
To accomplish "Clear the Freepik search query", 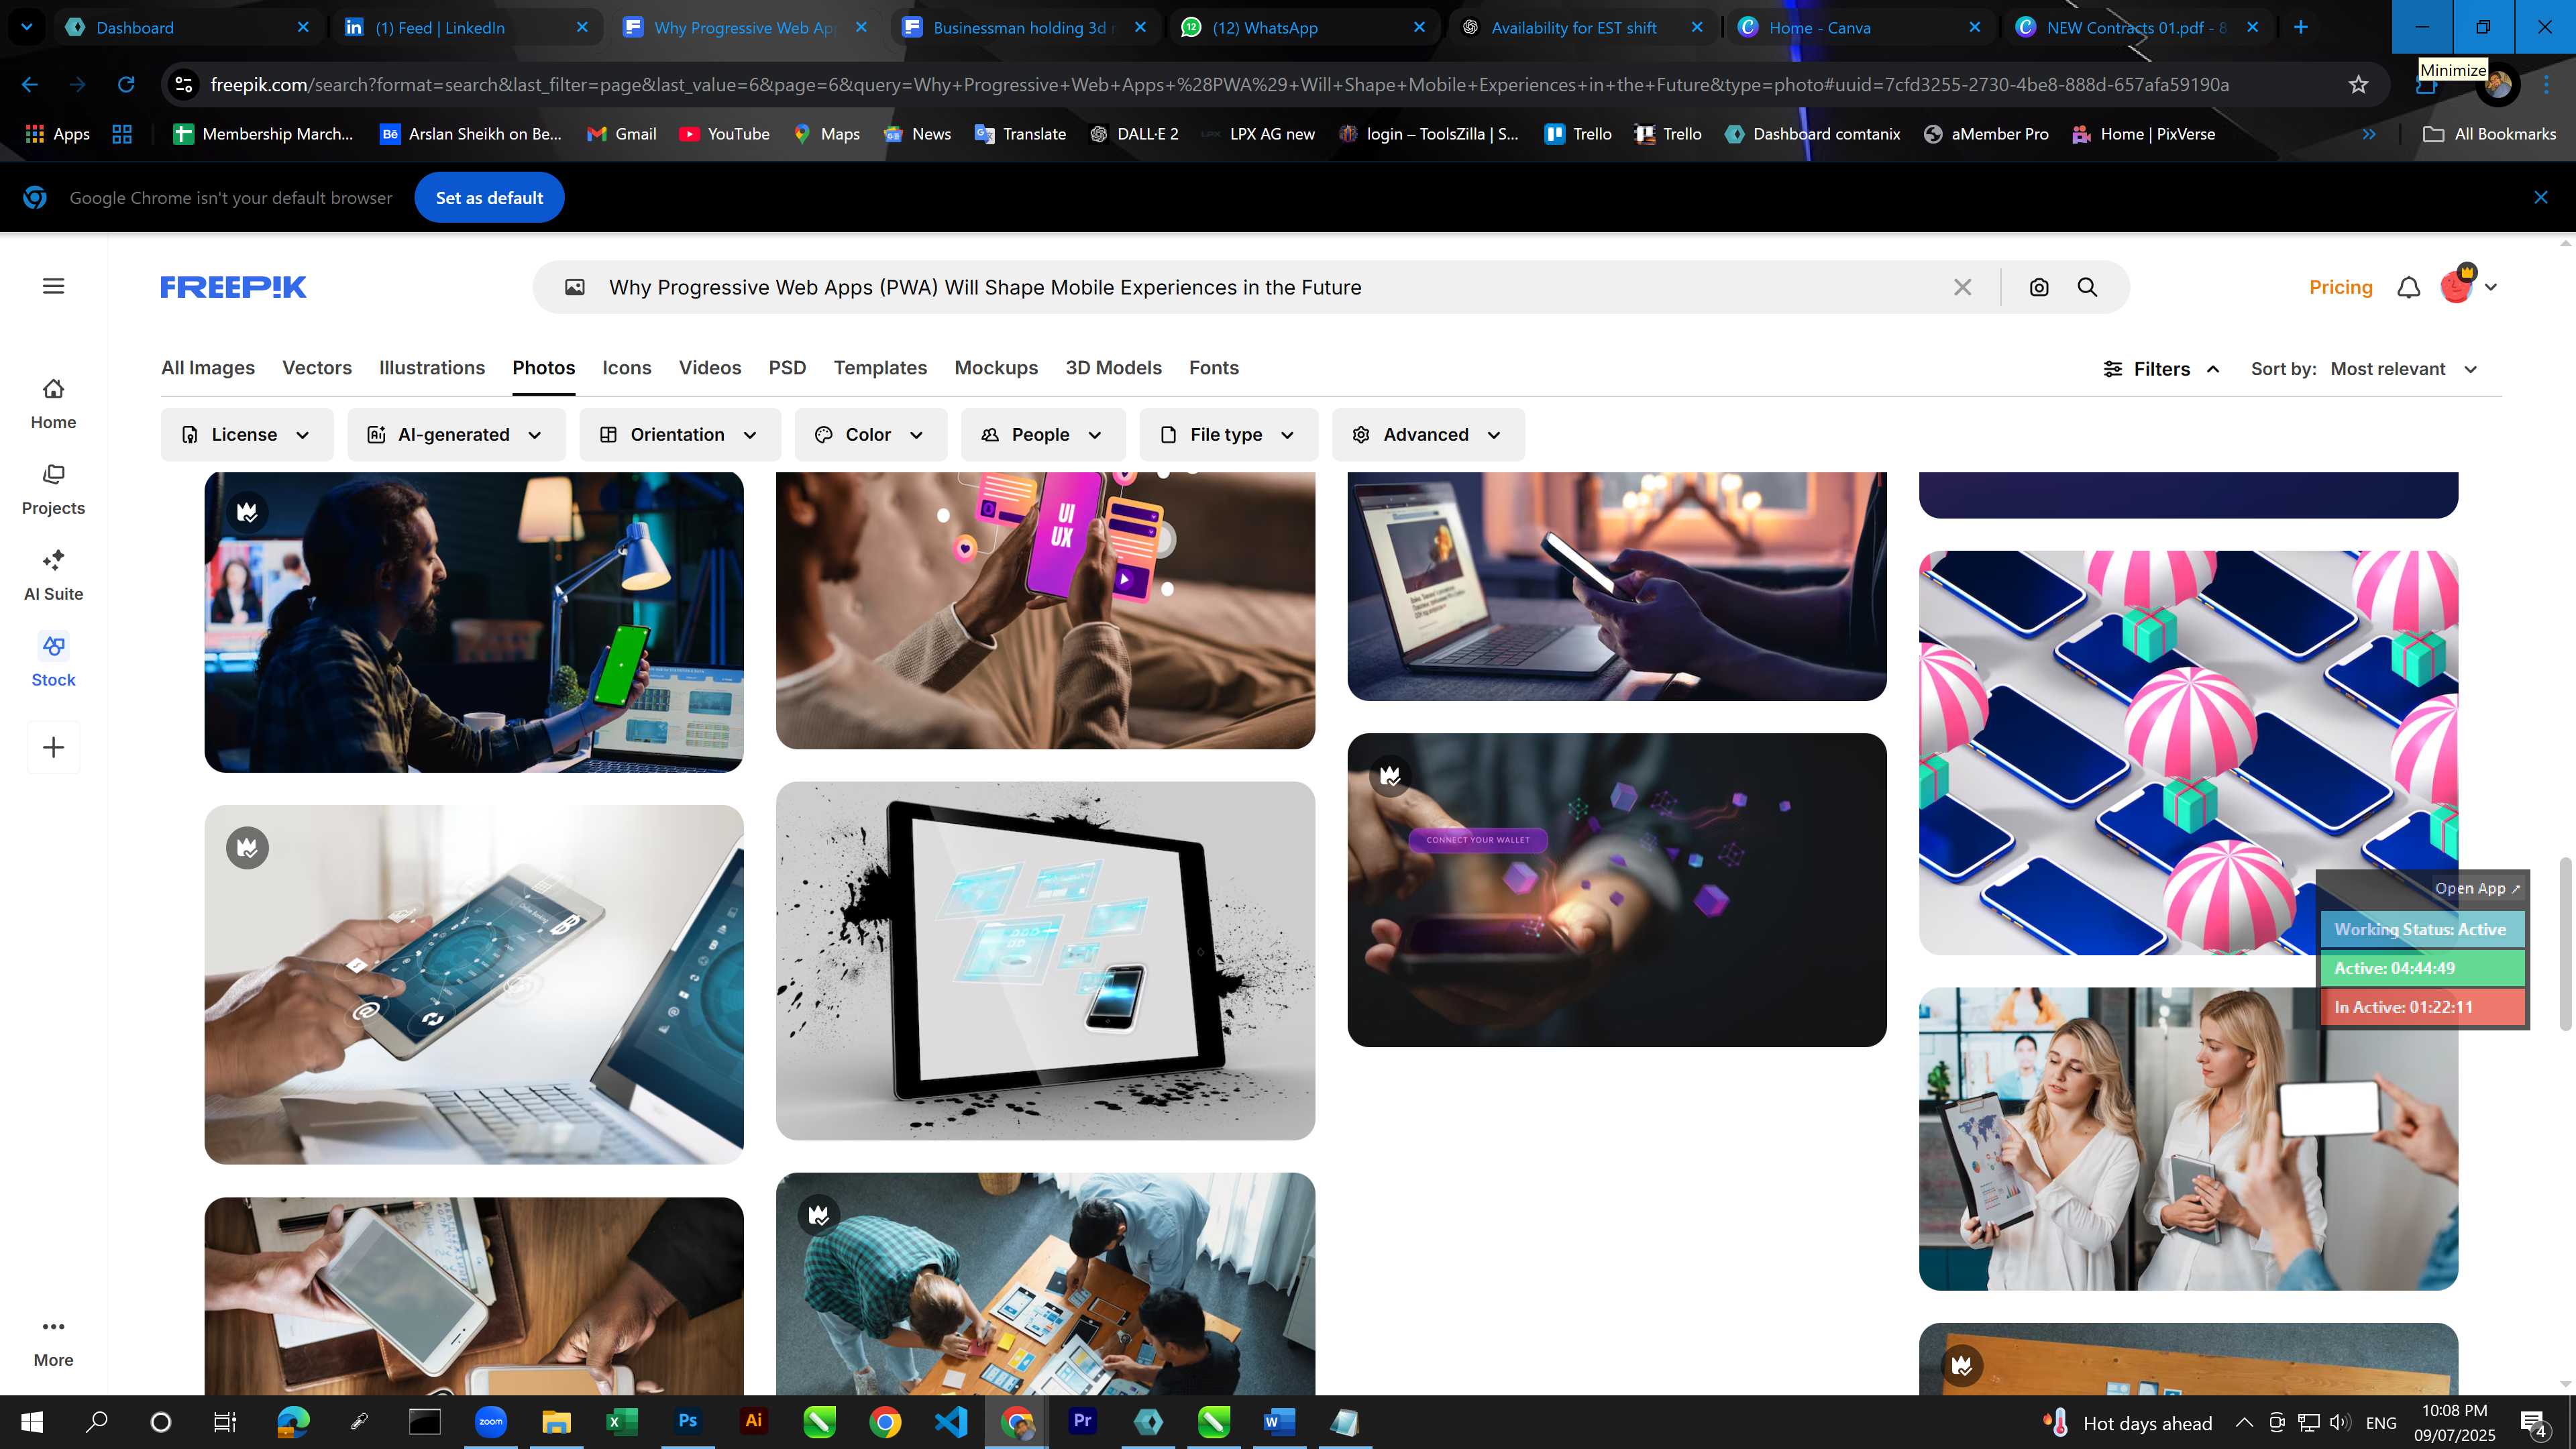I will point(1963,287).
